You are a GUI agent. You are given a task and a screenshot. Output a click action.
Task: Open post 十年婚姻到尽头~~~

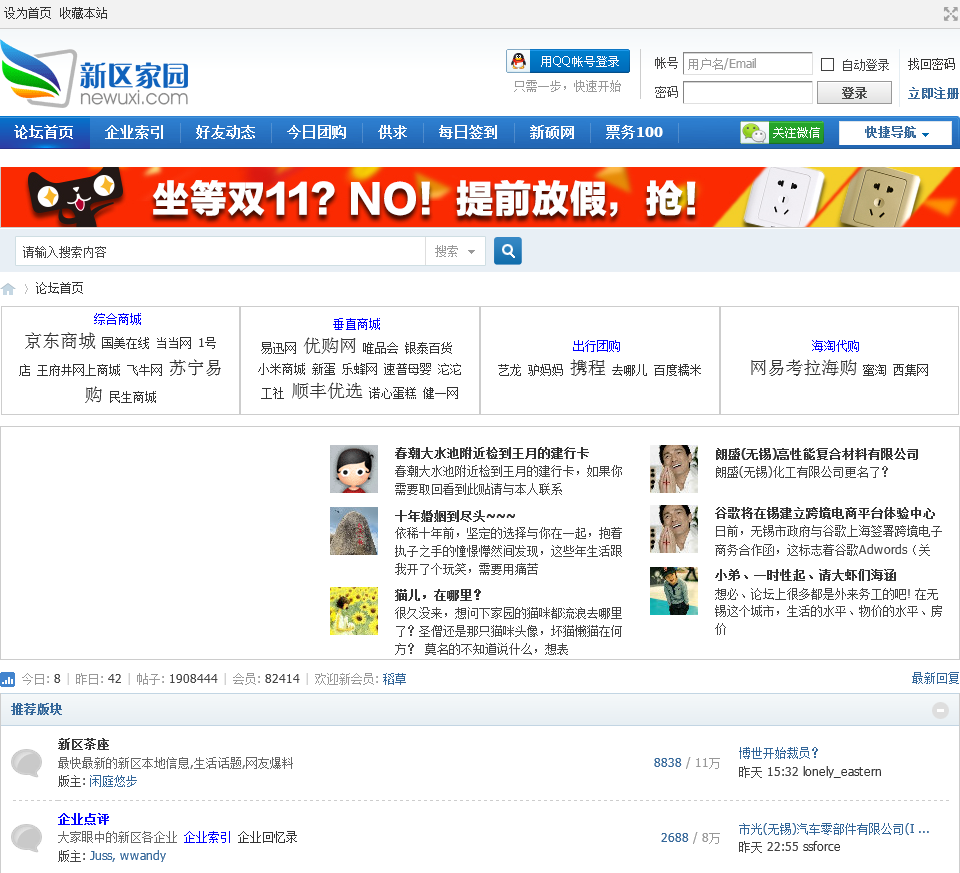pos(455,515)
